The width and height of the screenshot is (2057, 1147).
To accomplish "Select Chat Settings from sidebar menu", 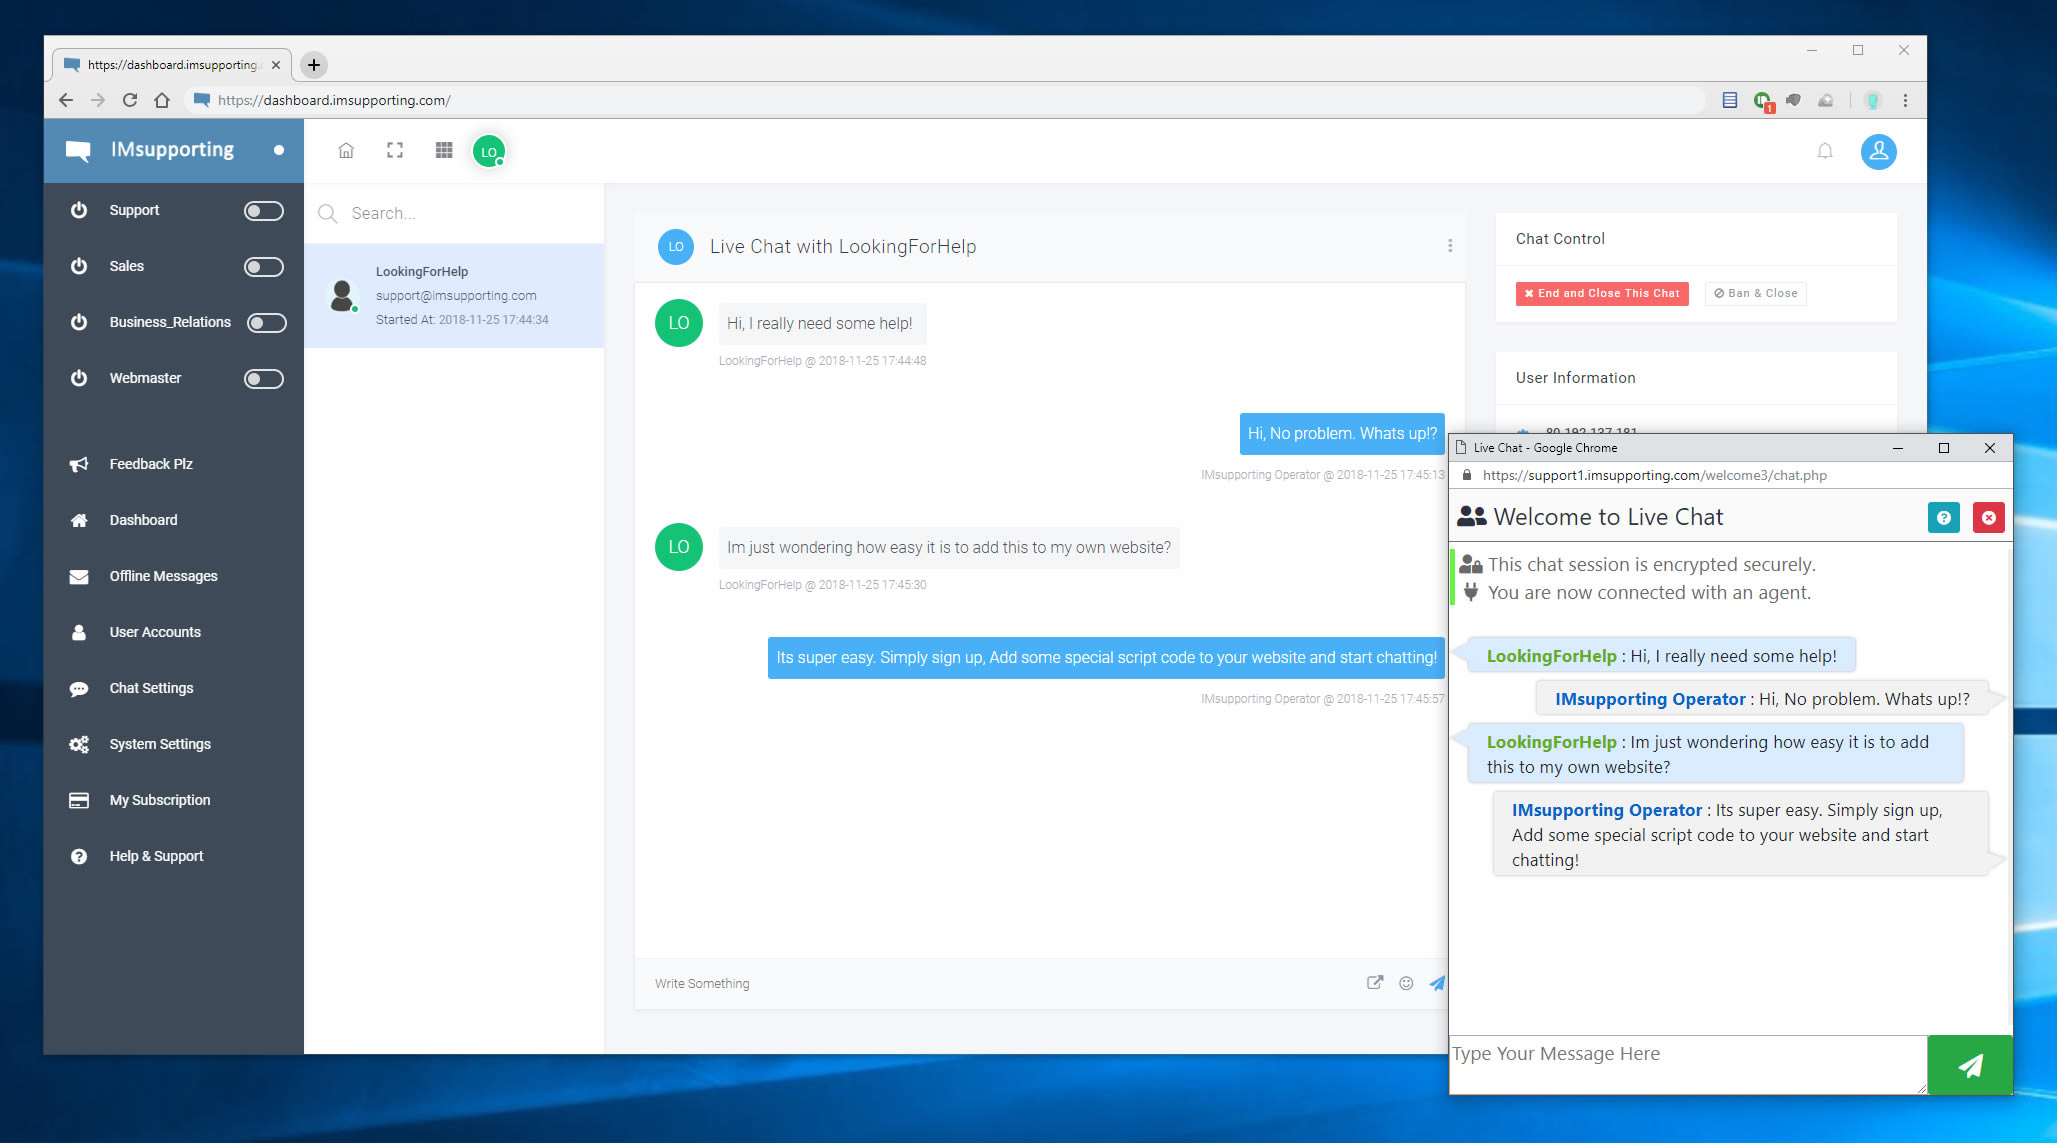I will (x=152, y=688).
